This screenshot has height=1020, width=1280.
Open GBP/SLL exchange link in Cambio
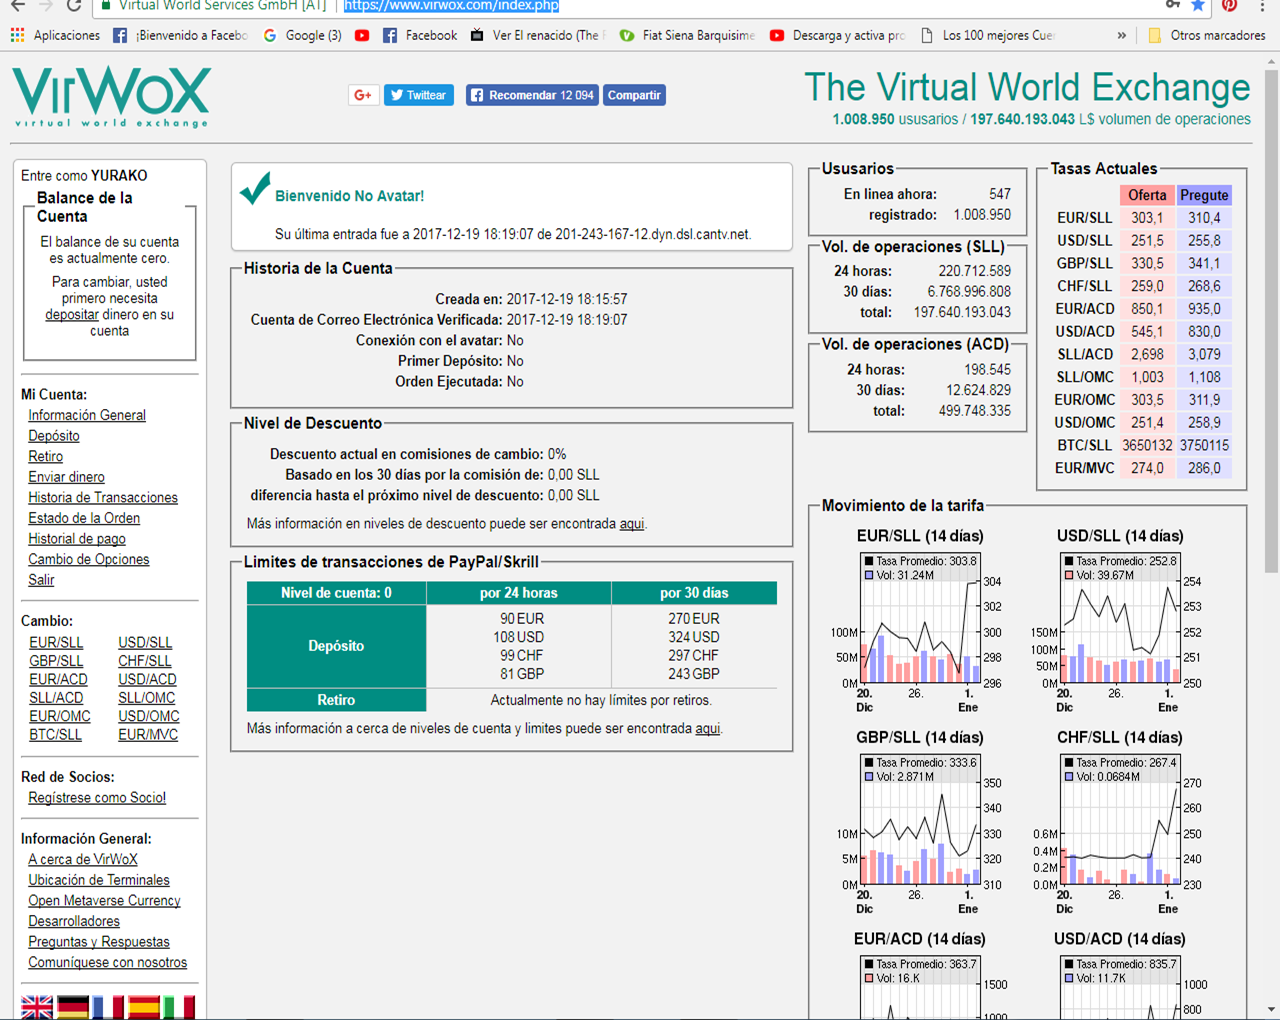(56, 661)
